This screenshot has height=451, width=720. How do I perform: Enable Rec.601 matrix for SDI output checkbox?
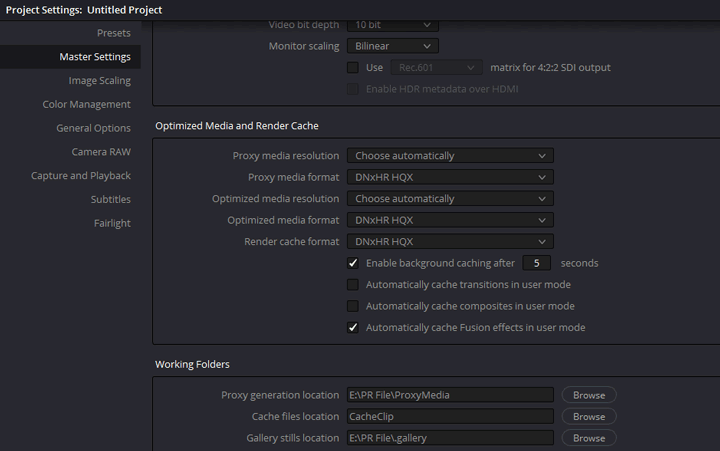pyautogui.click(x=353, y=68)
